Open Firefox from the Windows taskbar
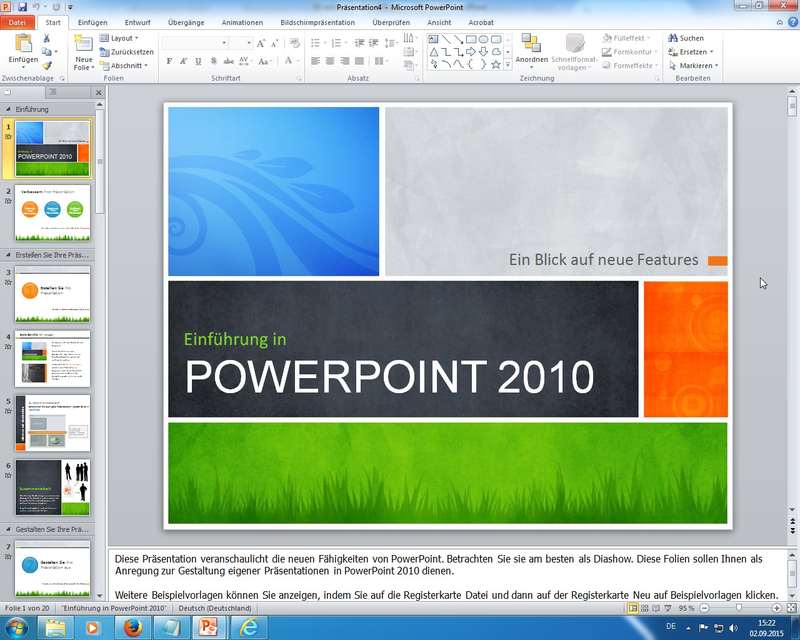 click(134, 628)
